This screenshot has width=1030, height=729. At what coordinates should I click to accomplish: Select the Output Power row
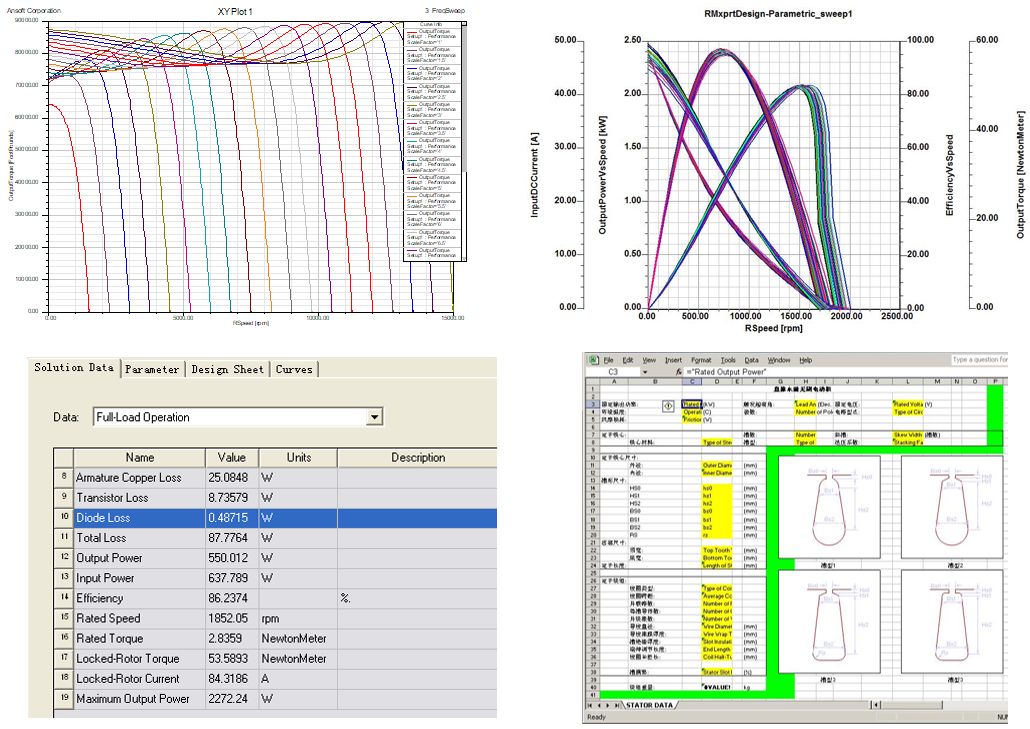point(276,558)
